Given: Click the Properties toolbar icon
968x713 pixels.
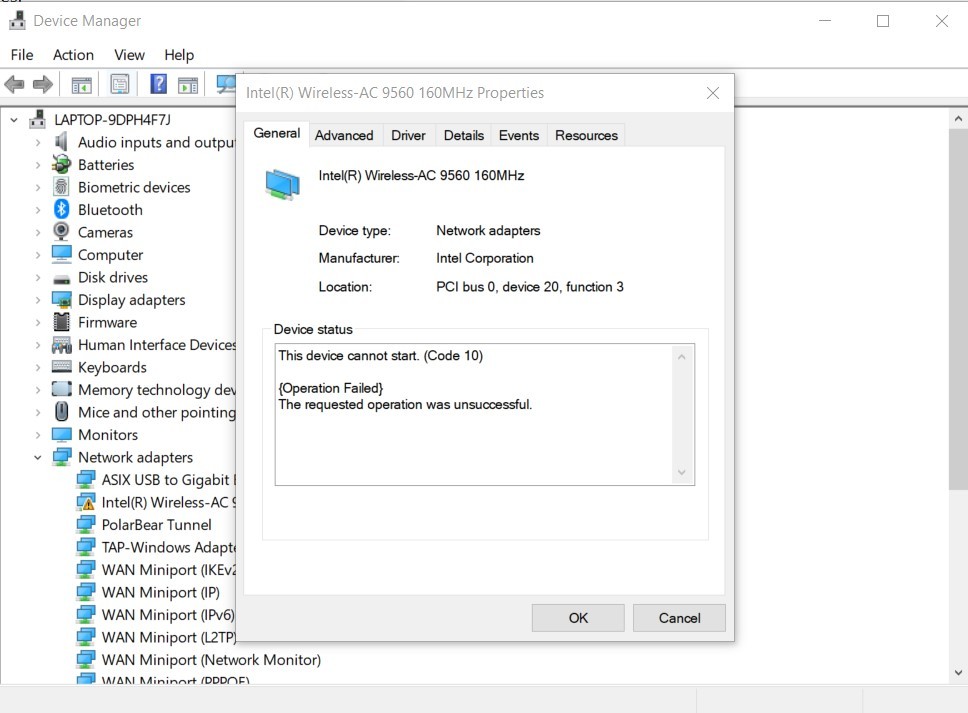Looking at the screenshot, I should [x=120, y=84].
